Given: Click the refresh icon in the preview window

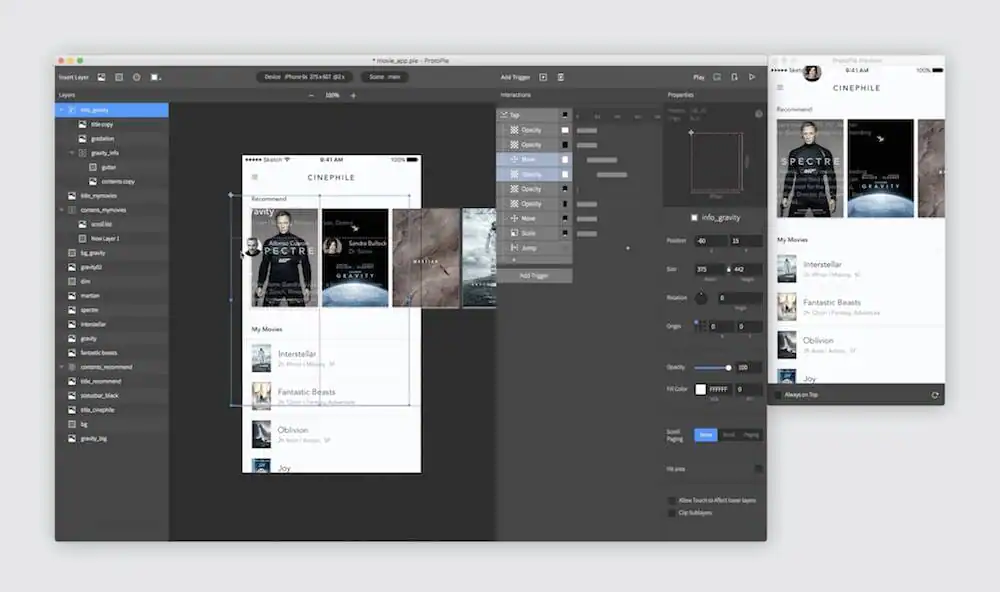Looking at the screenshot, I should (934, 394).
